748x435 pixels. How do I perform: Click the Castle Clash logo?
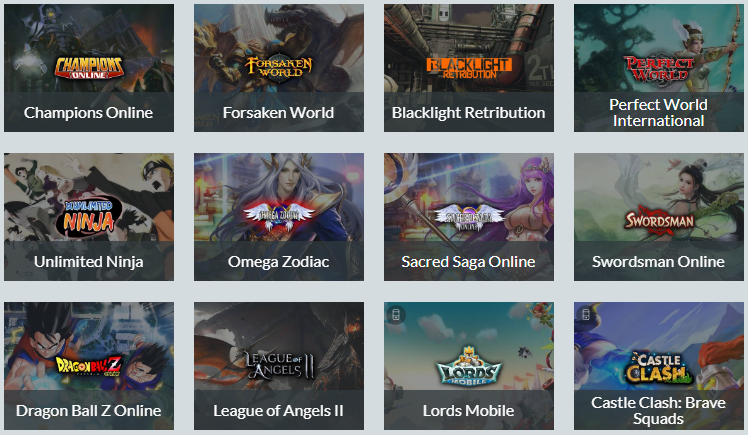point(659,367)
